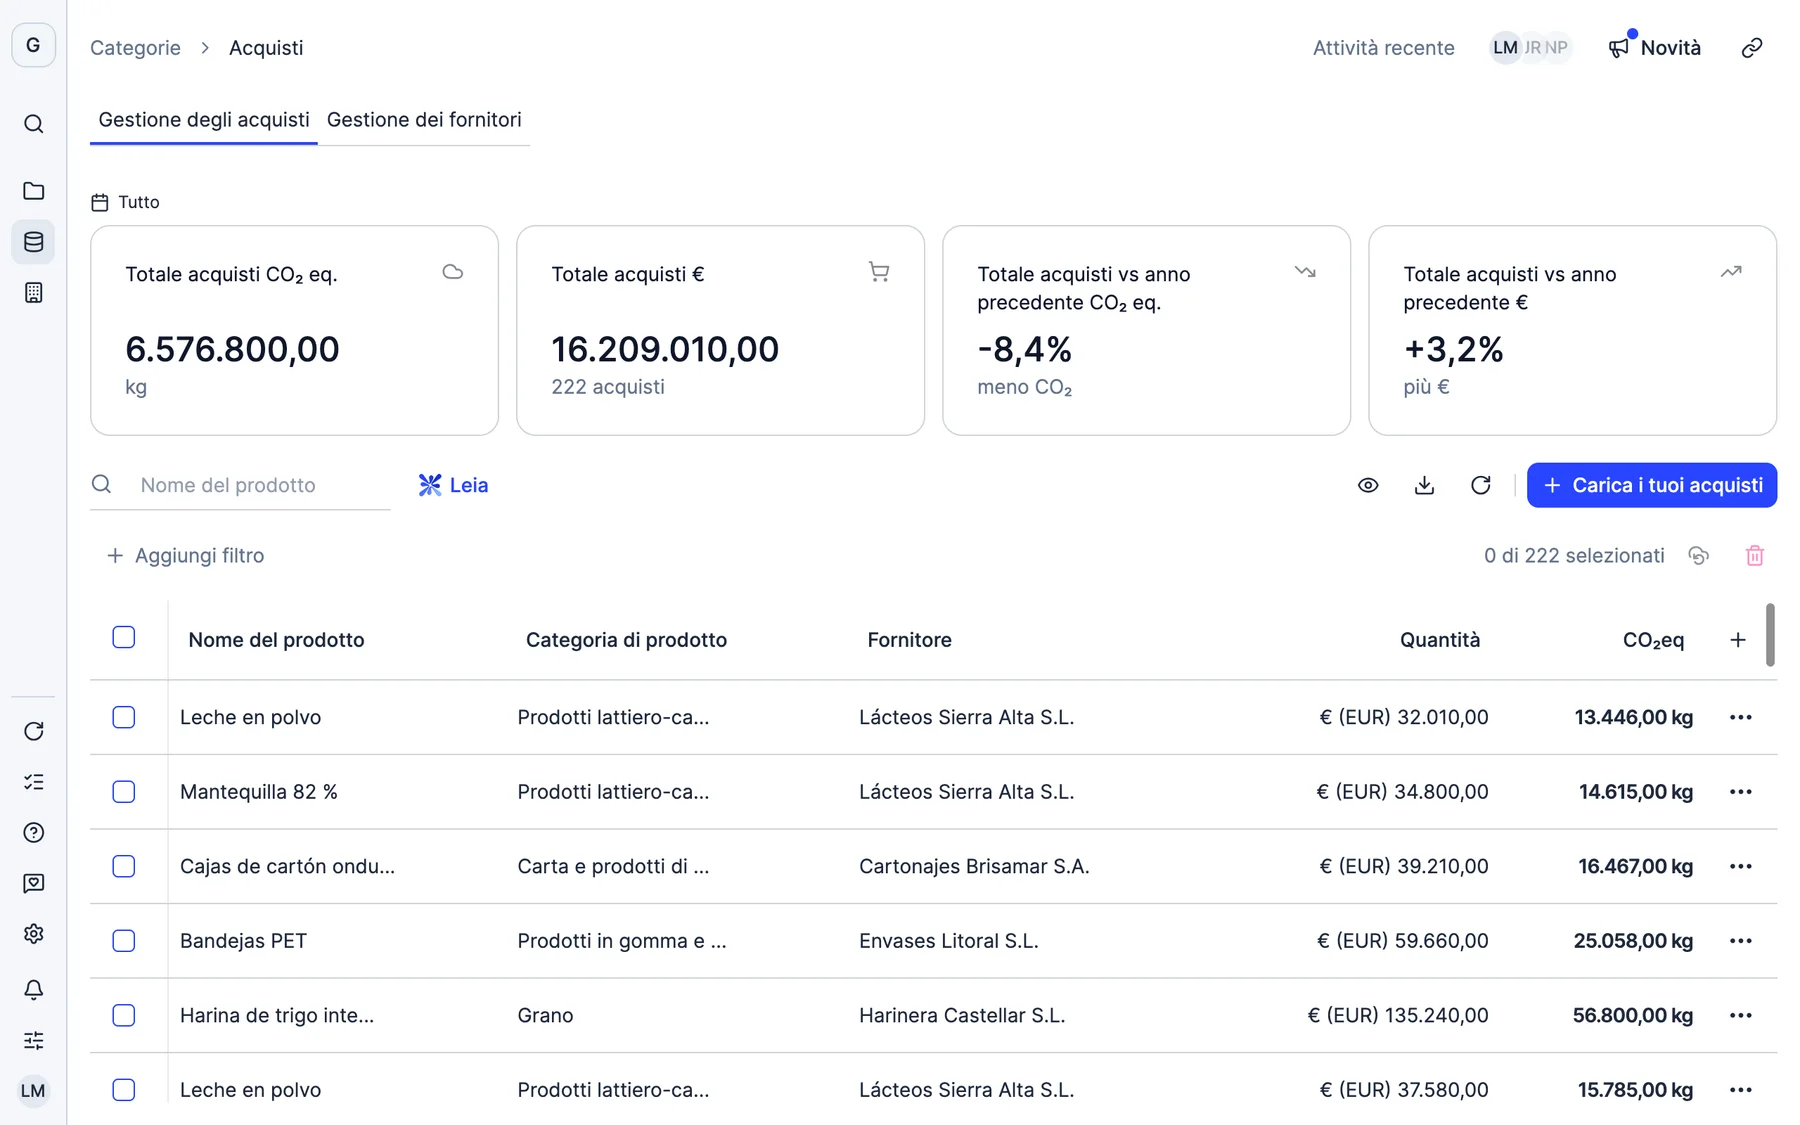Open the checklist icon in the sidebar

(33, 782)
